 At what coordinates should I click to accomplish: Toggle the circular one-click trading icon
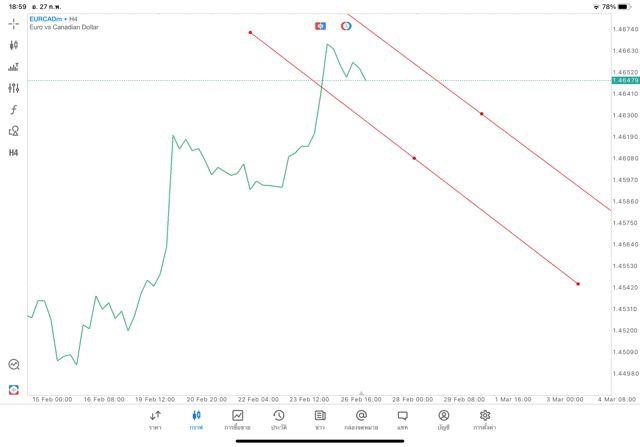click(x=346, y=26)
